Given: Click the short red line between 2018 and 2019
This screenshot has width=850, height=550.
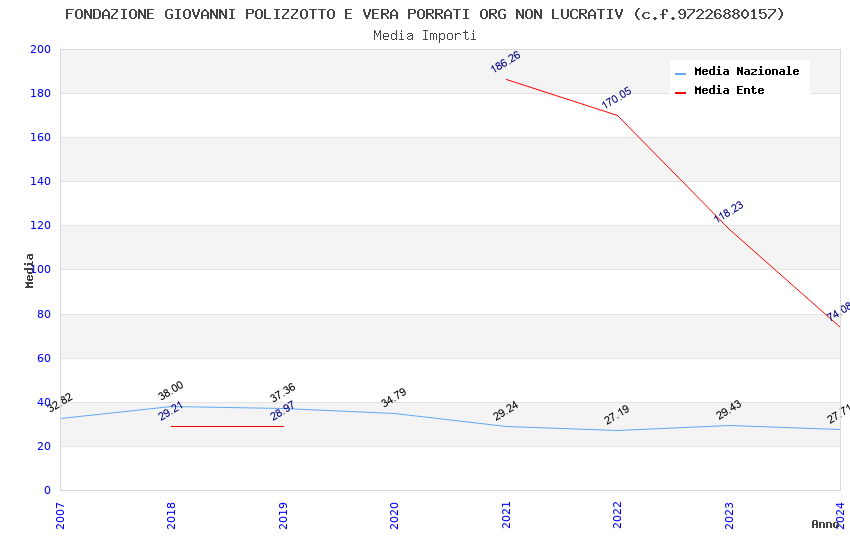Looking at the screenshot, I should (x=227, y=426).
